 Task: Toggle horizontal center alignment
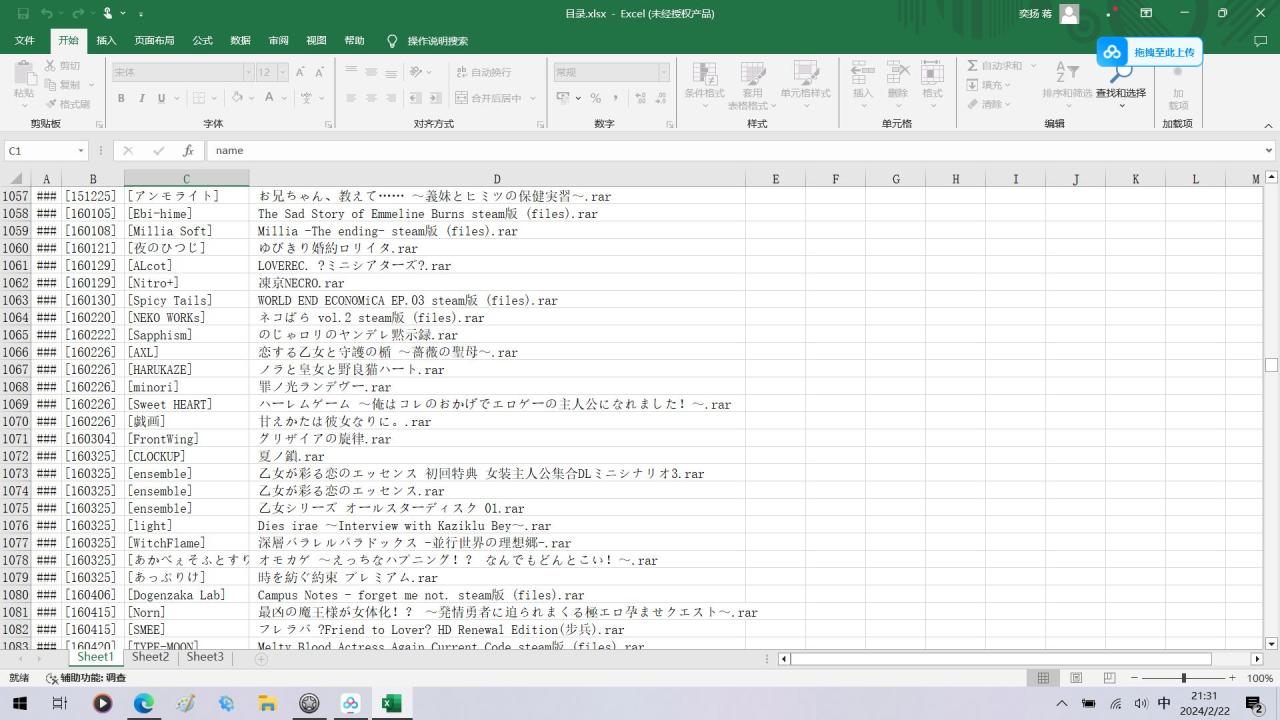click(x=371, y=98)
